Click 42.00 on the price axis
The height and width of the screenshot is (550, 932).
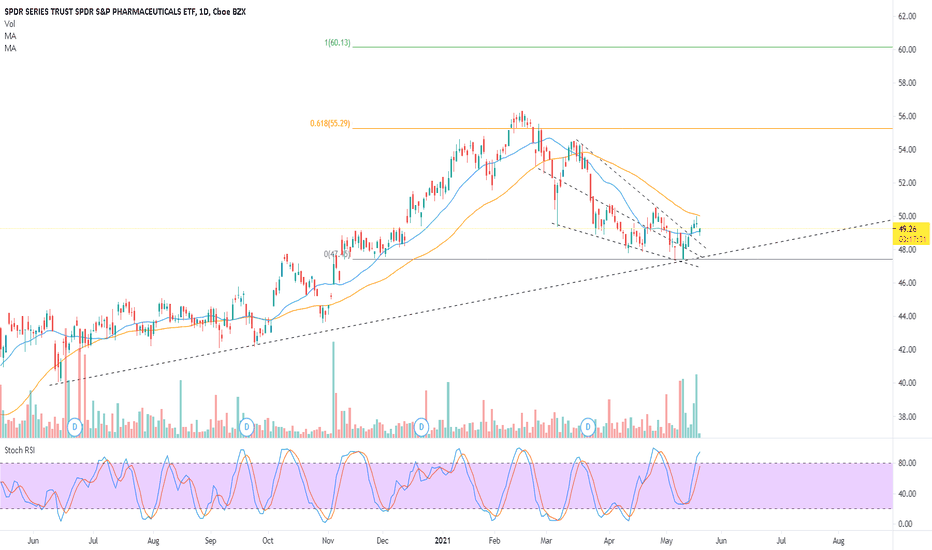point(907,350)
